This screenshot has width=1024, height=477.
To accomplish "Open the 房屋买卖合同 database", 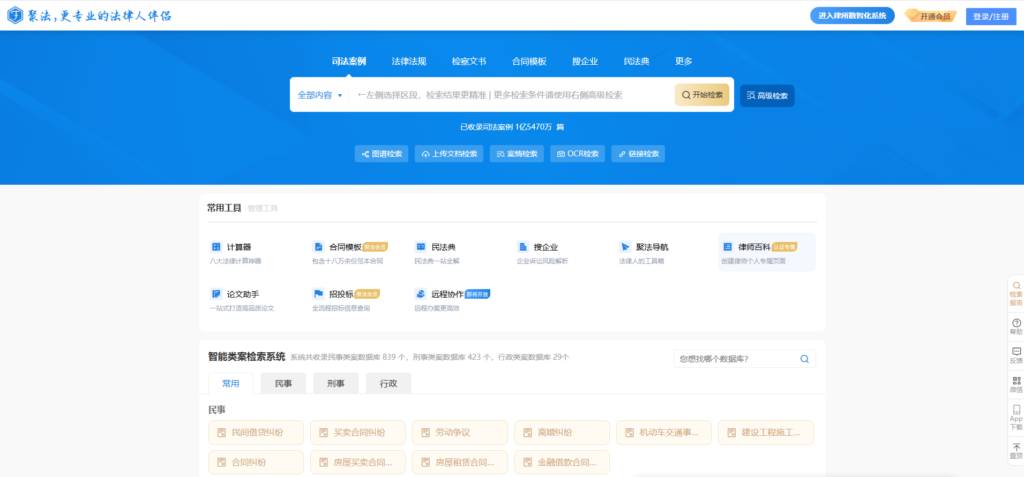I will click(358, 463).
